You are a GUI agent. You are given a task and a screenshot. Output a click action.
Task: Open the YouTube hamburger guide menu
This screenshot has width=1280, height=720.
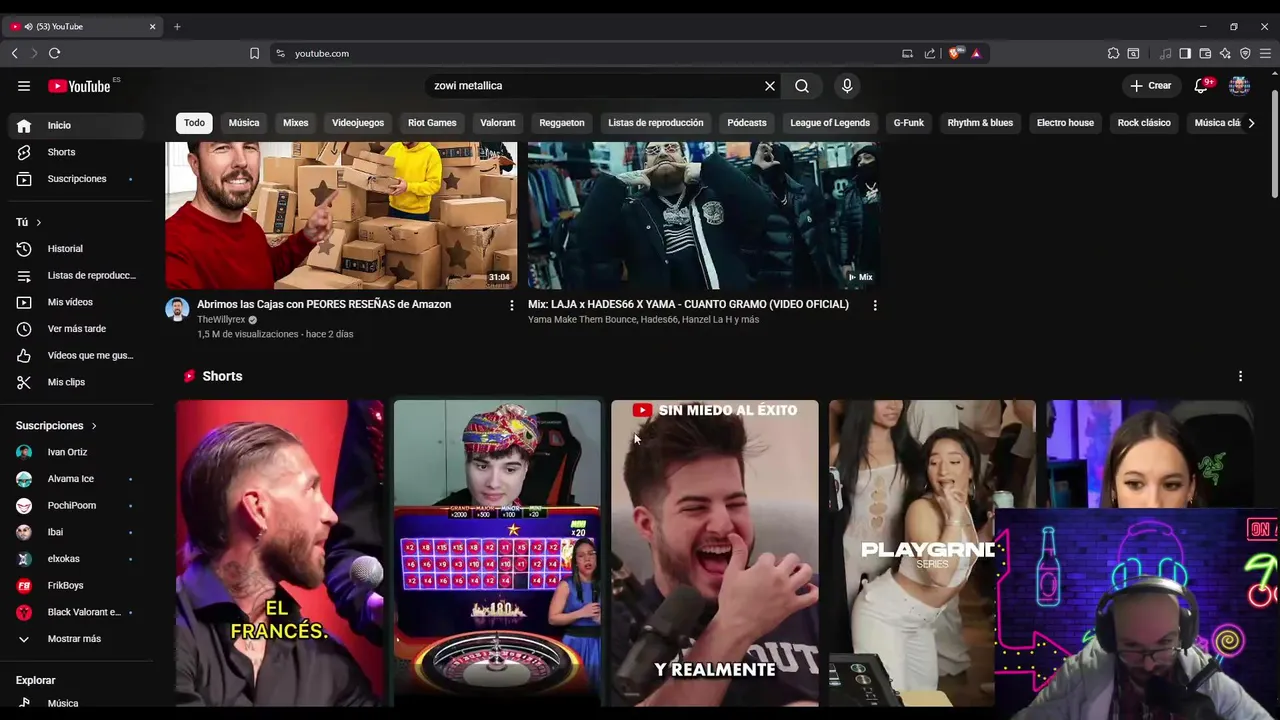tap(24, 86)
